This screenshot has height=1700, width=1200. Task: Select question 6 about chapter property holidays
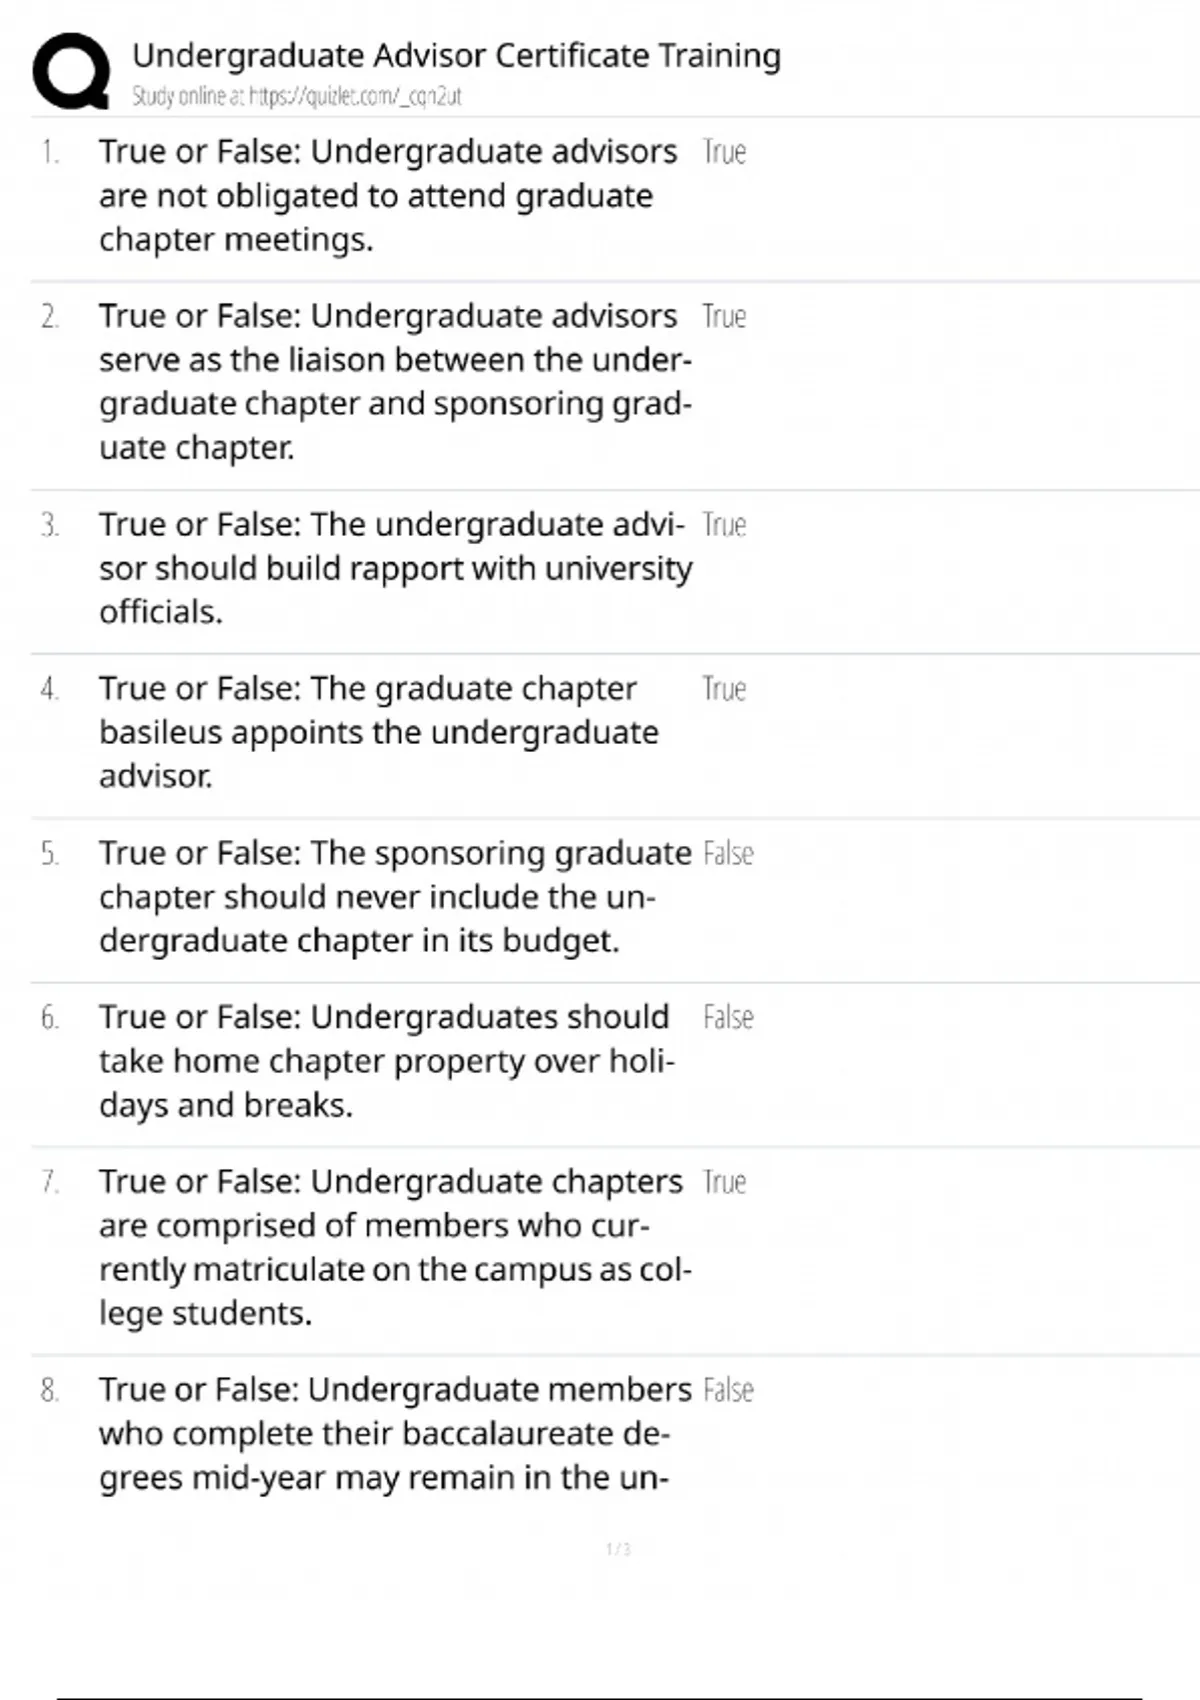click(387, 1061)
